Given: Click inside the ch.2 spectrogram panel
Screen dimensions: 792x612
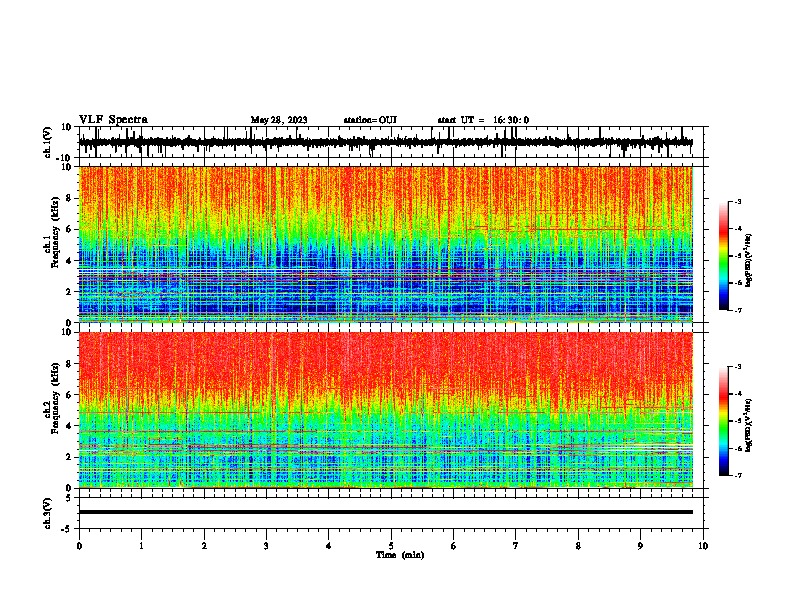Looking at the screenshot, I should pos(386,410).
